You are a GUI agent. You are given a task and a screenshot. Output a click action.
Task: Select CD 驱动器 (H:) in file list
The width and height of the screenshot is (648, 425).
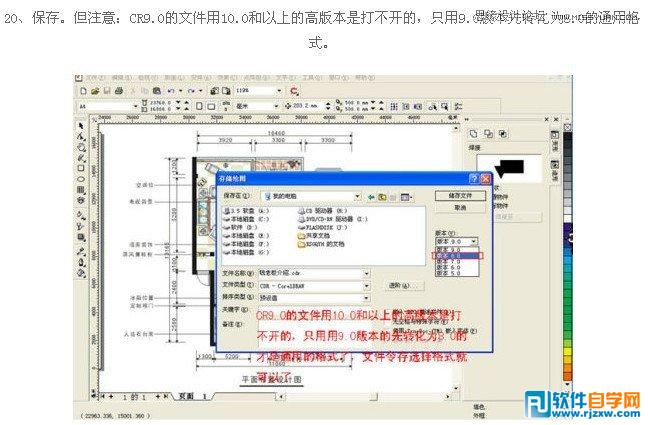click(x=324, y=211)
